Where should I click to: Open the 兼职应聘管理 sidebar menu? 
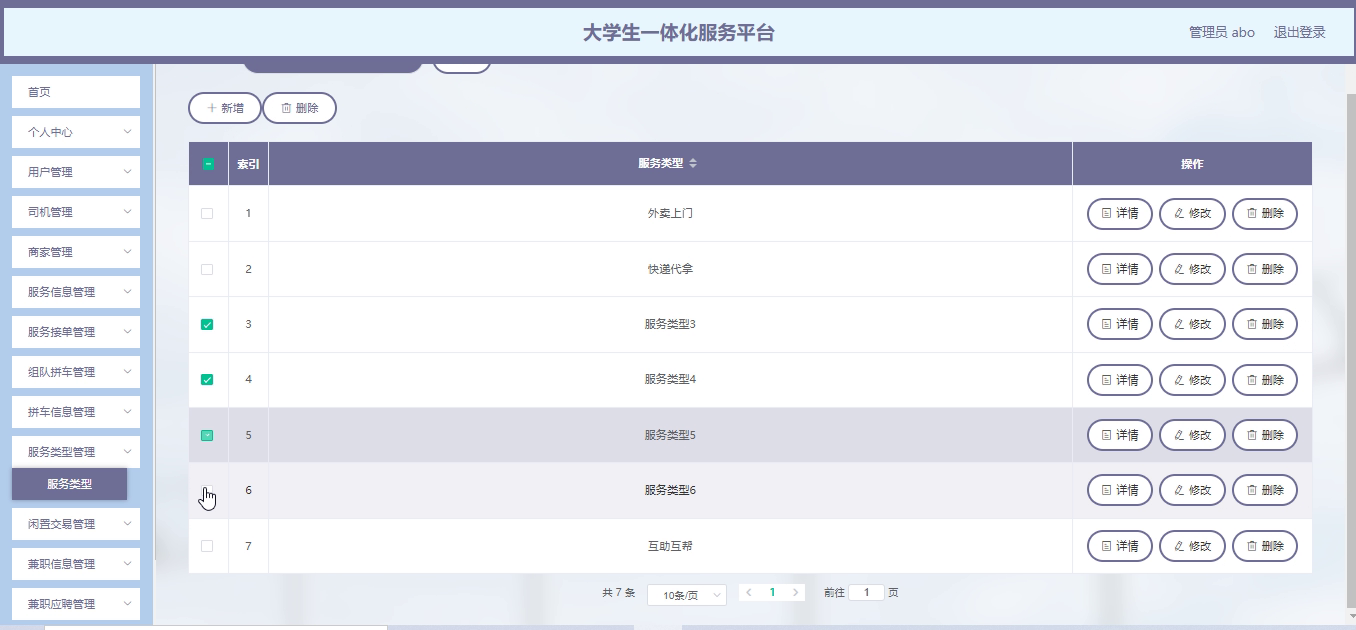(x=76, y=604)
